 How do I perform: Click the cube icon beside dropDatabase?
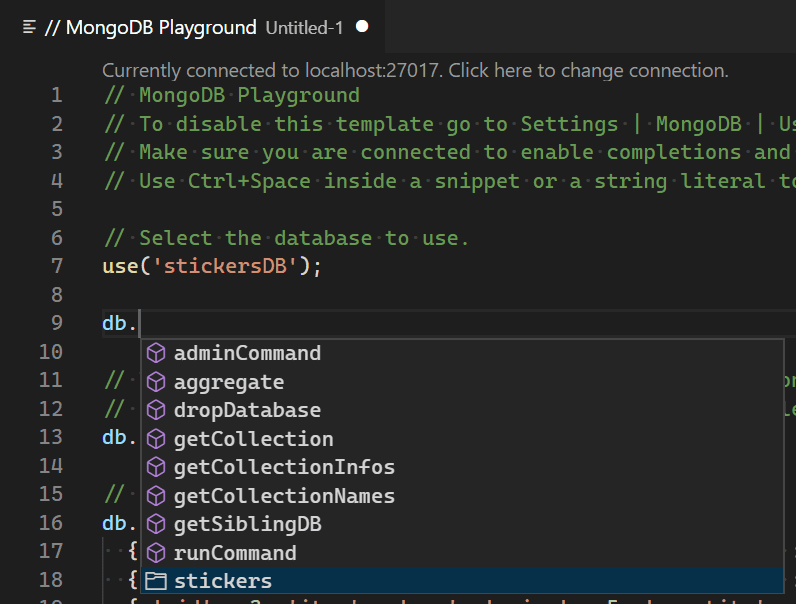coord(155,410)
